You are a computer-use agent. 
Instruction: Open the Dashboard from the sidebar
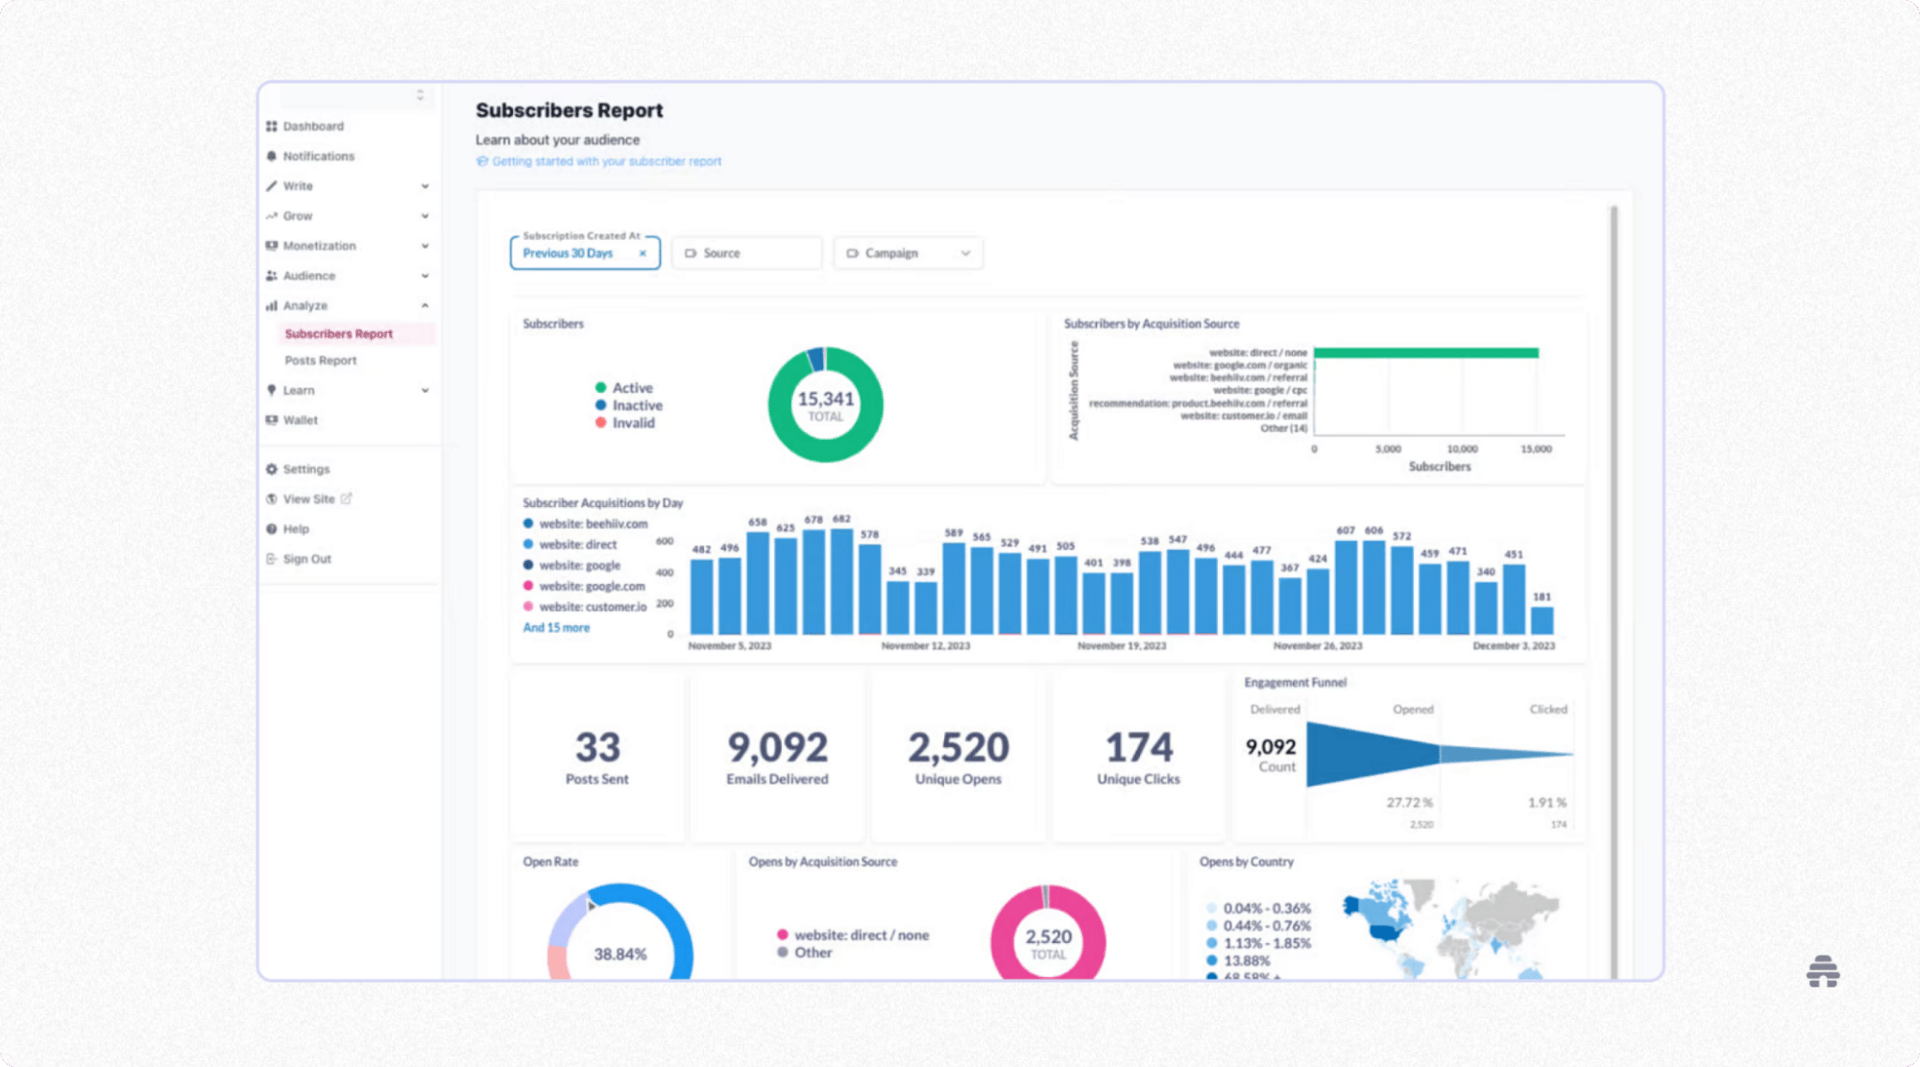[271, 126]
